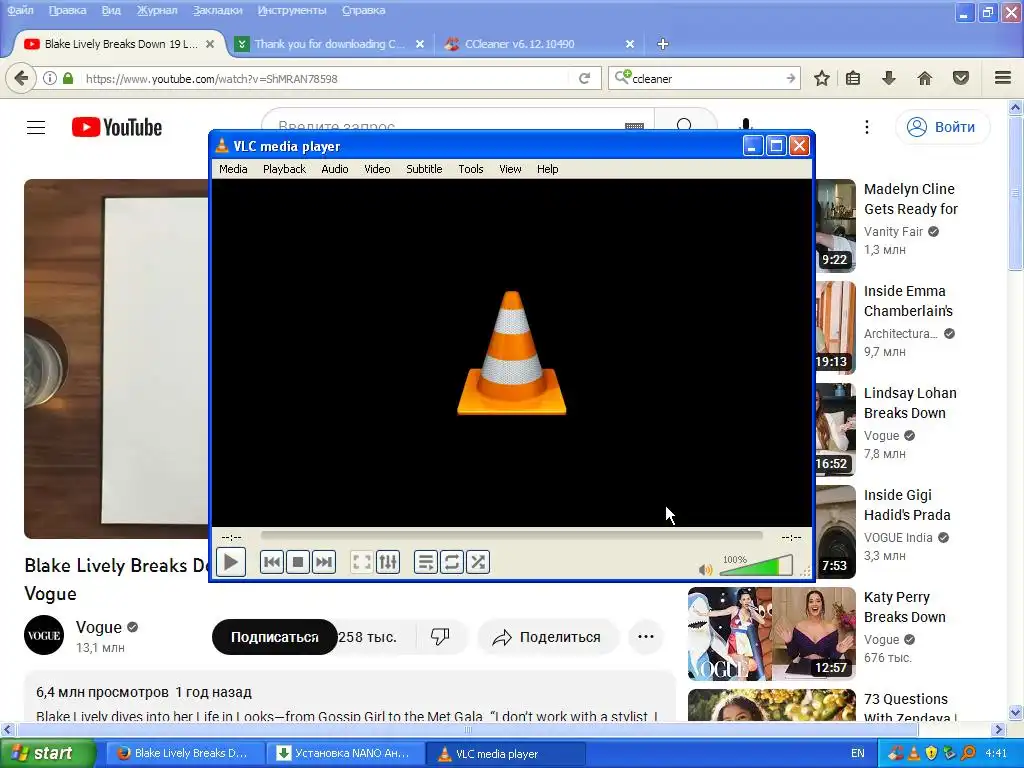Open a new browser tab
This screenshot has width=1024, height=768.
662,44
